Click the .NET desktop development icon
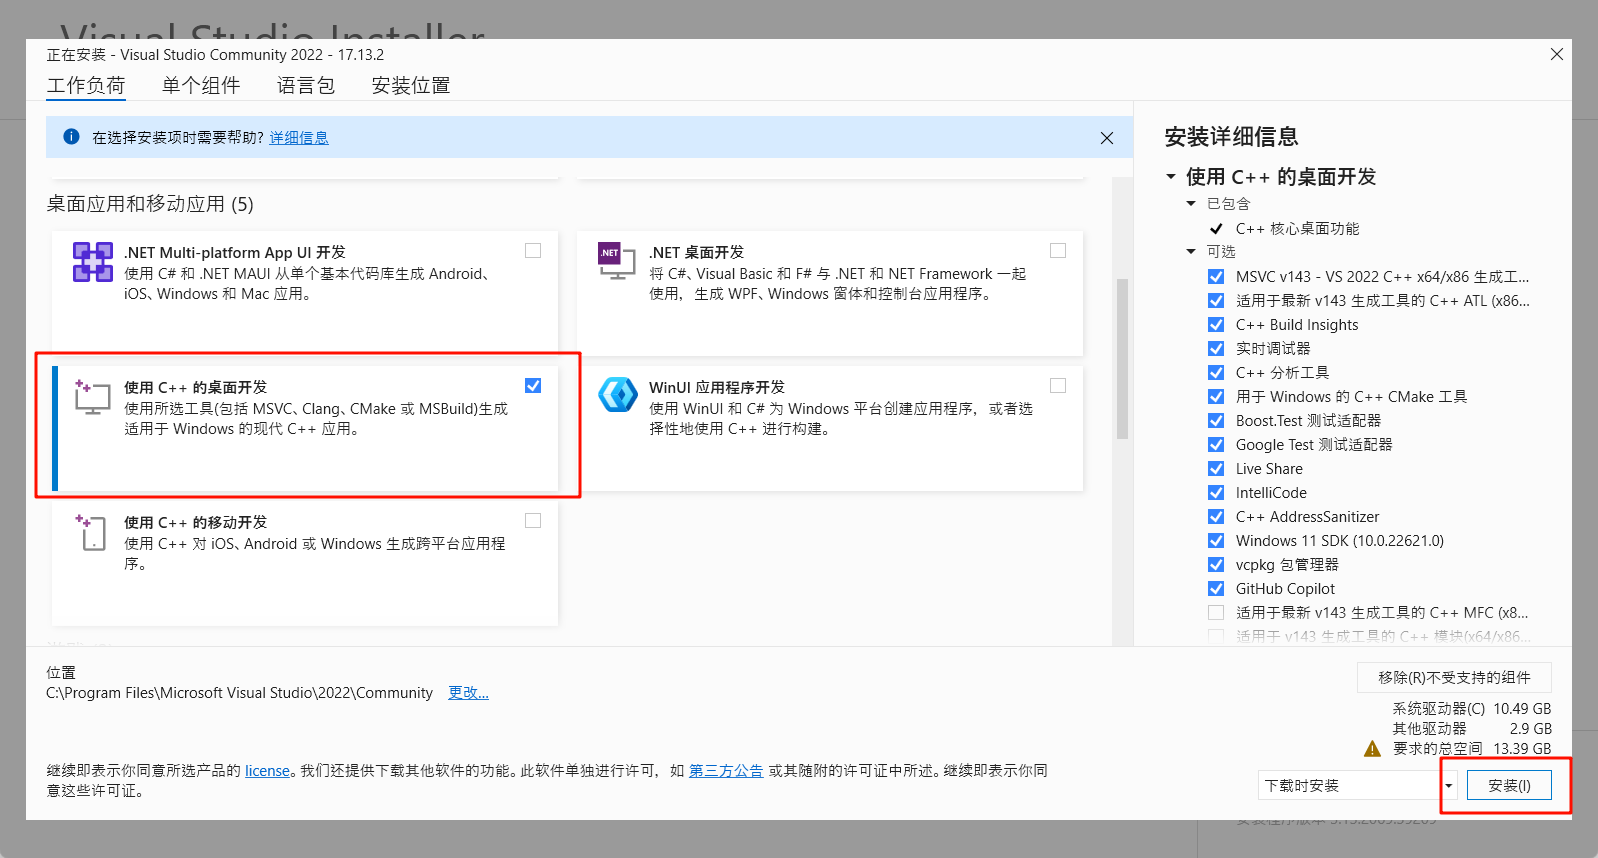 [617, 261]
